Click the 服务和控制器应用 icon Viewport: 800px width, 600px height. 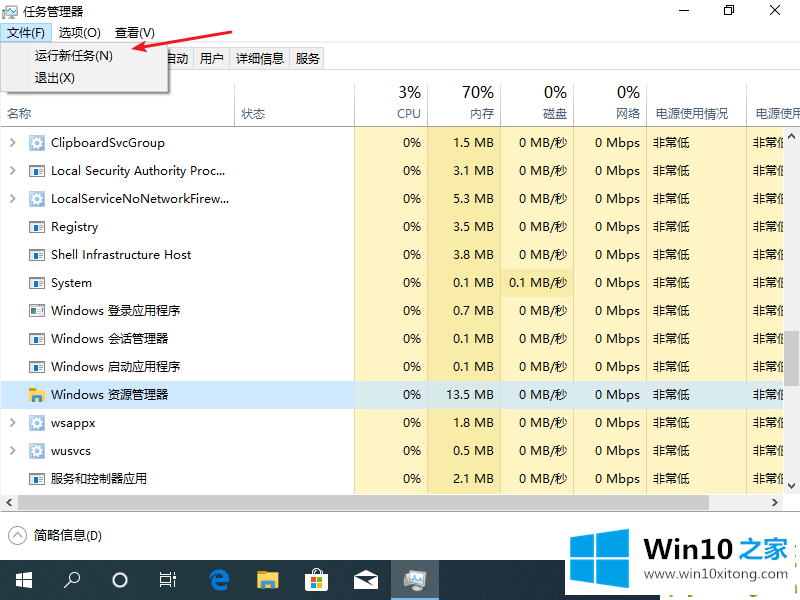(x=36, y=479)
